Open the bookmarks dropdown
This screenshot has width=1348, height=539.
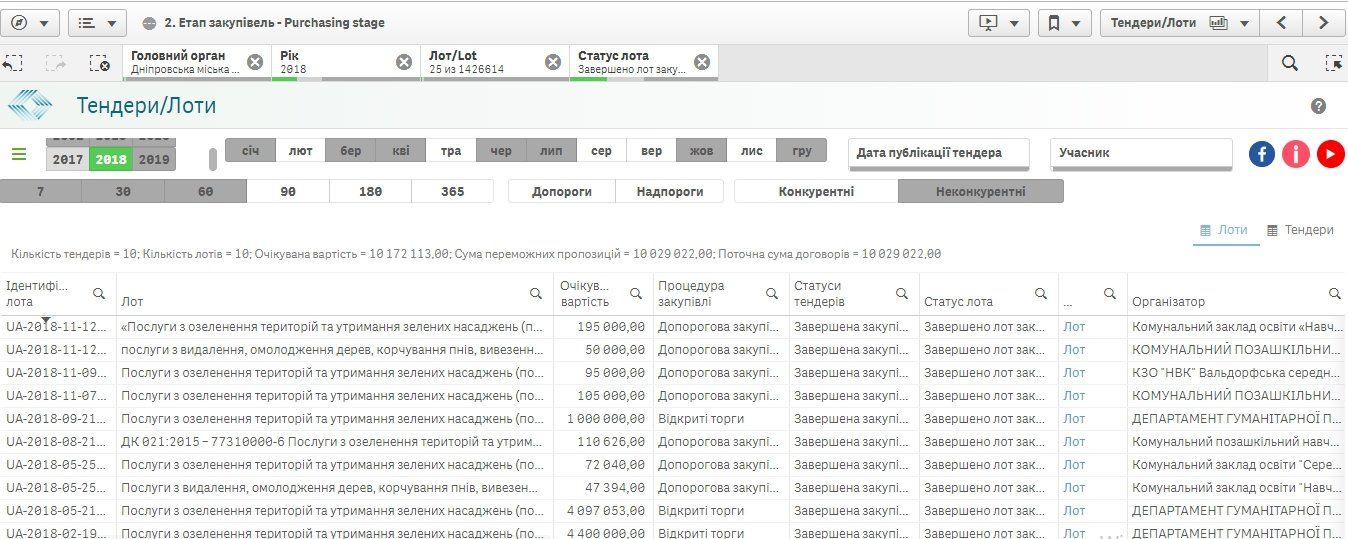coord(1064,22)
